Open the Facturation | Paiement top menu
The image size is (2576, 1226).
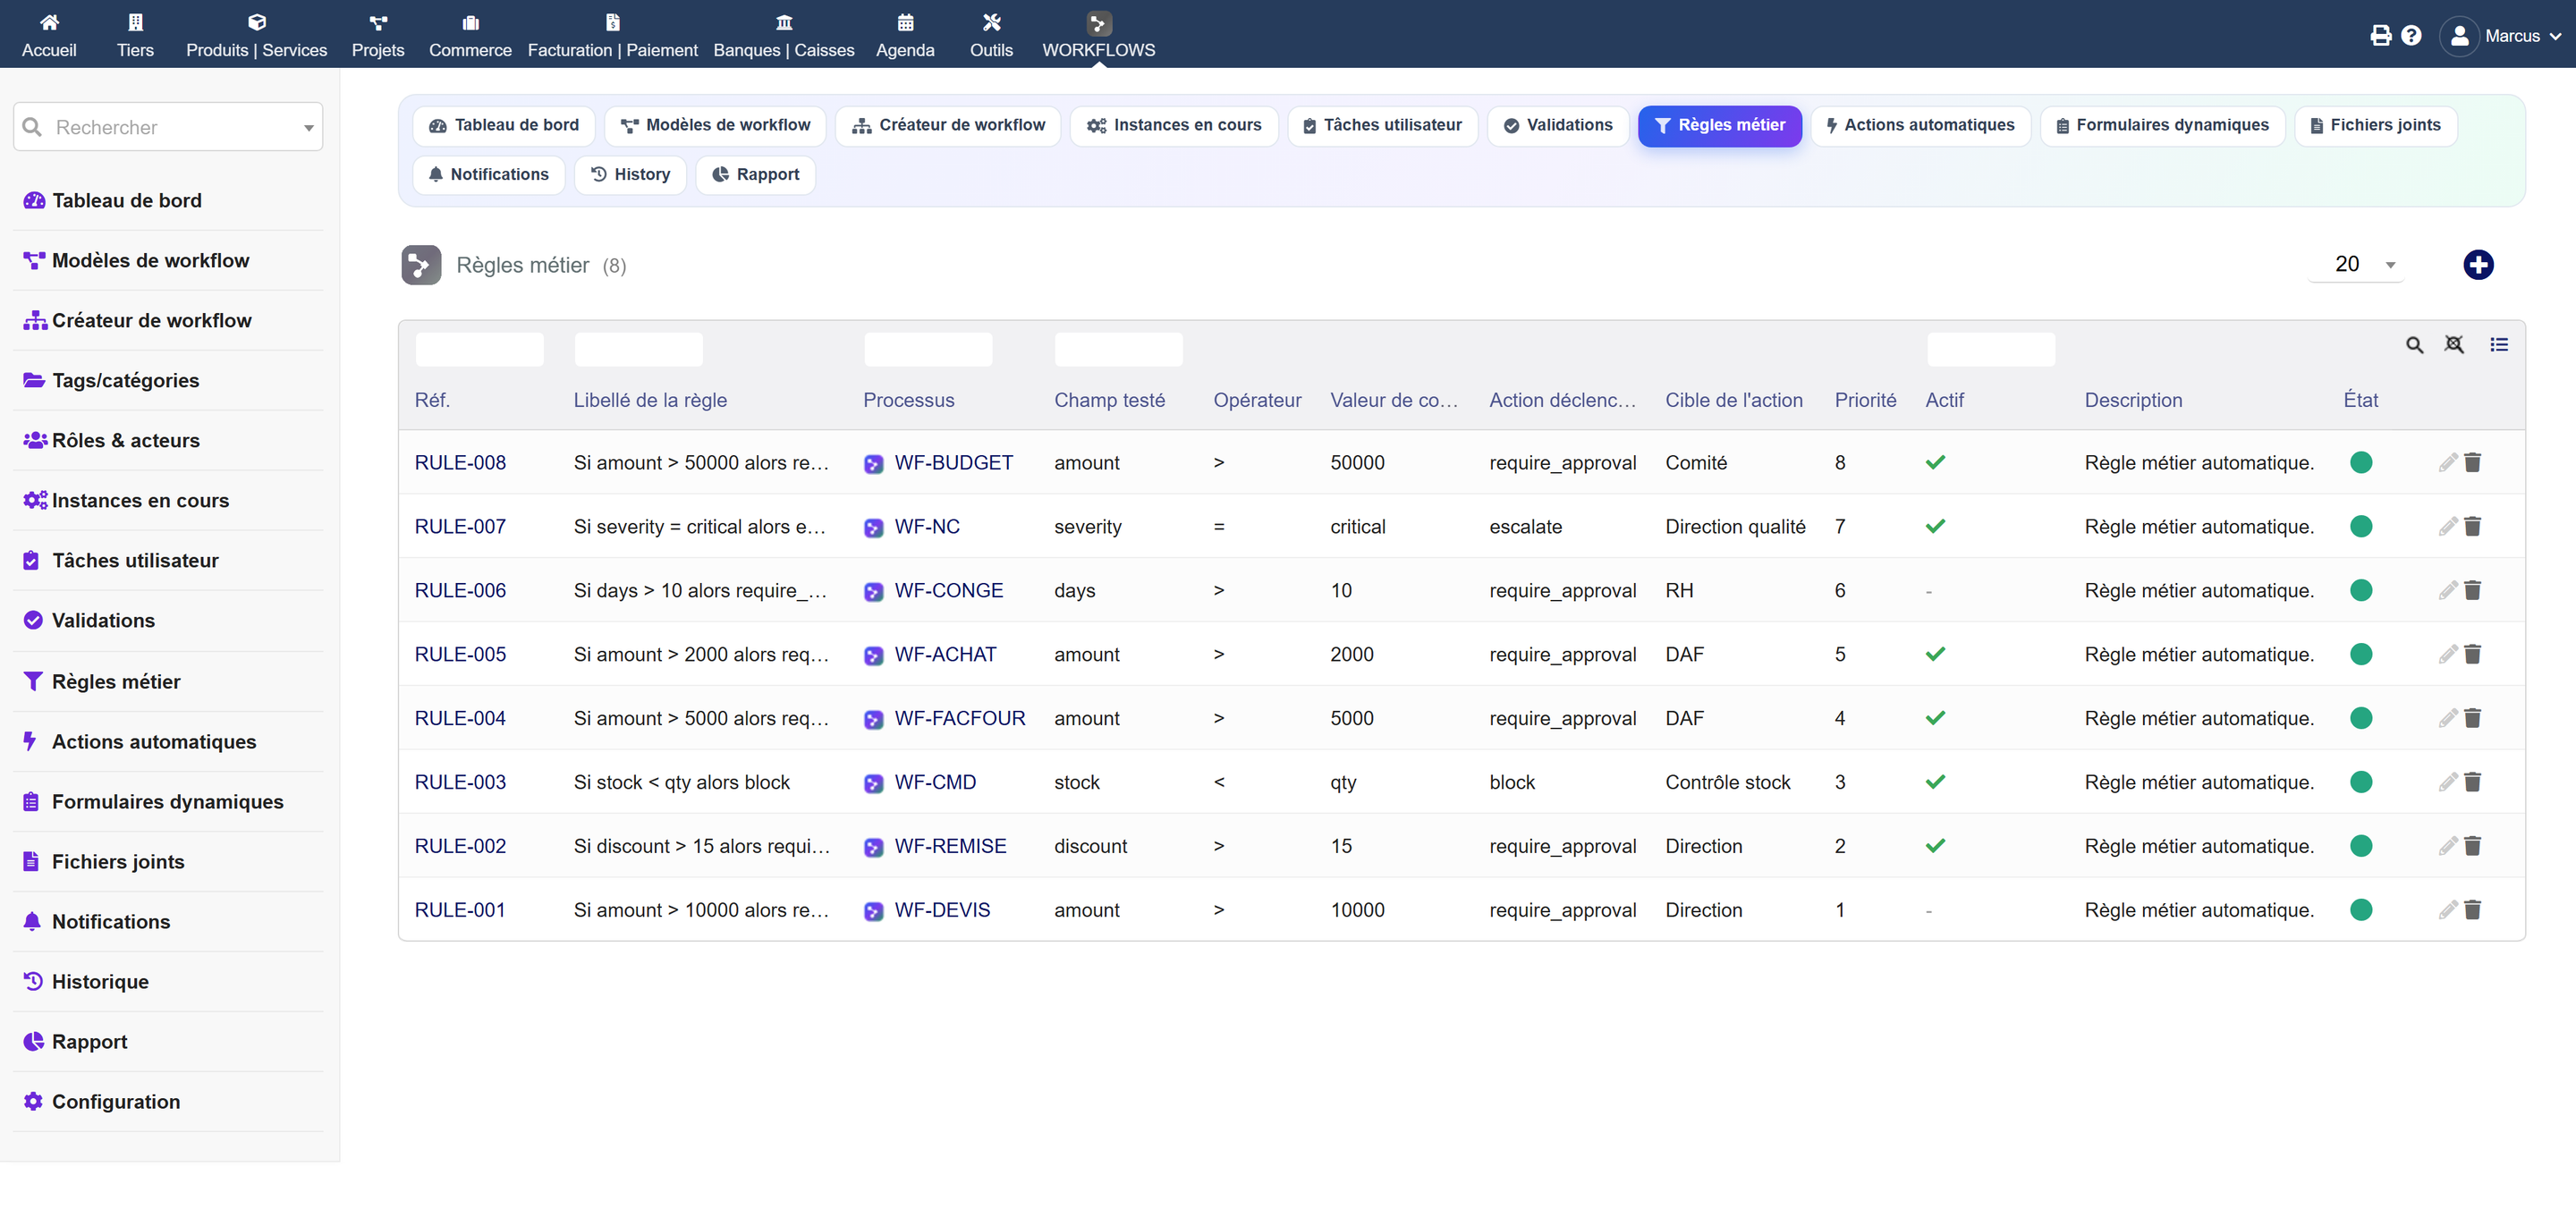[612, 35]
